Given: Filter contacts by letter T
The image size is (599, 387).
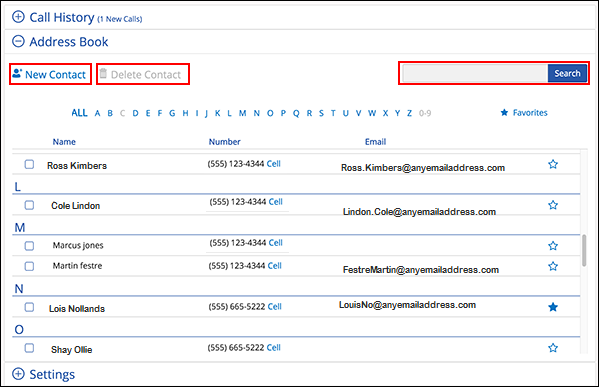Looking at the screenshot, I should (x=333, y=113).
